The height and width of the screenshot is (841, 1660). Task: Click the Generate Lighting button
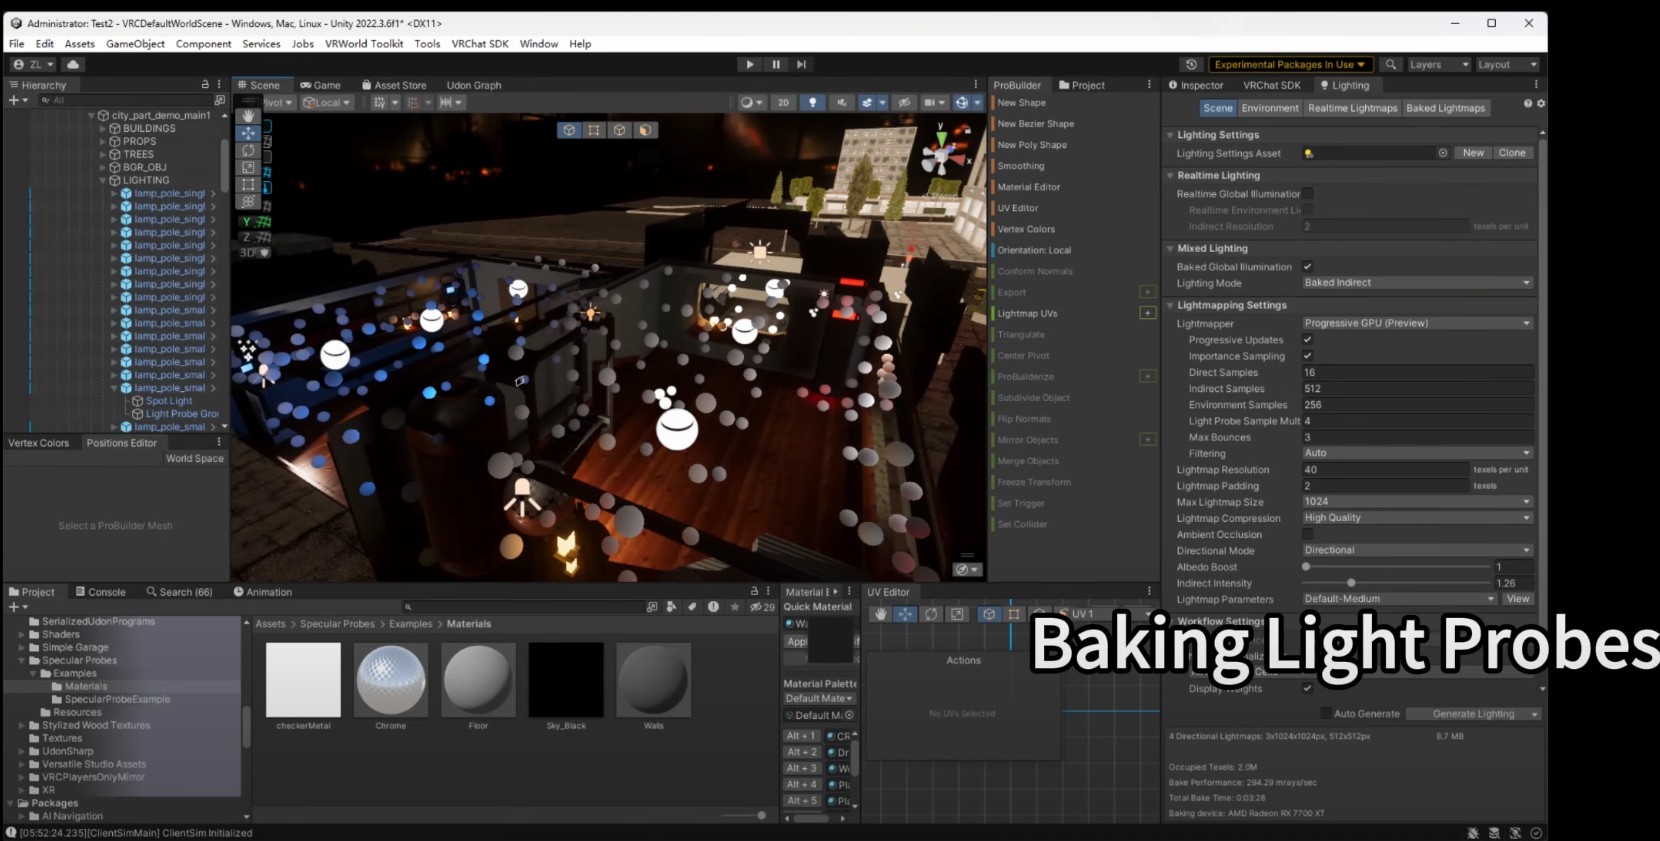click(x=1472, y=714)
